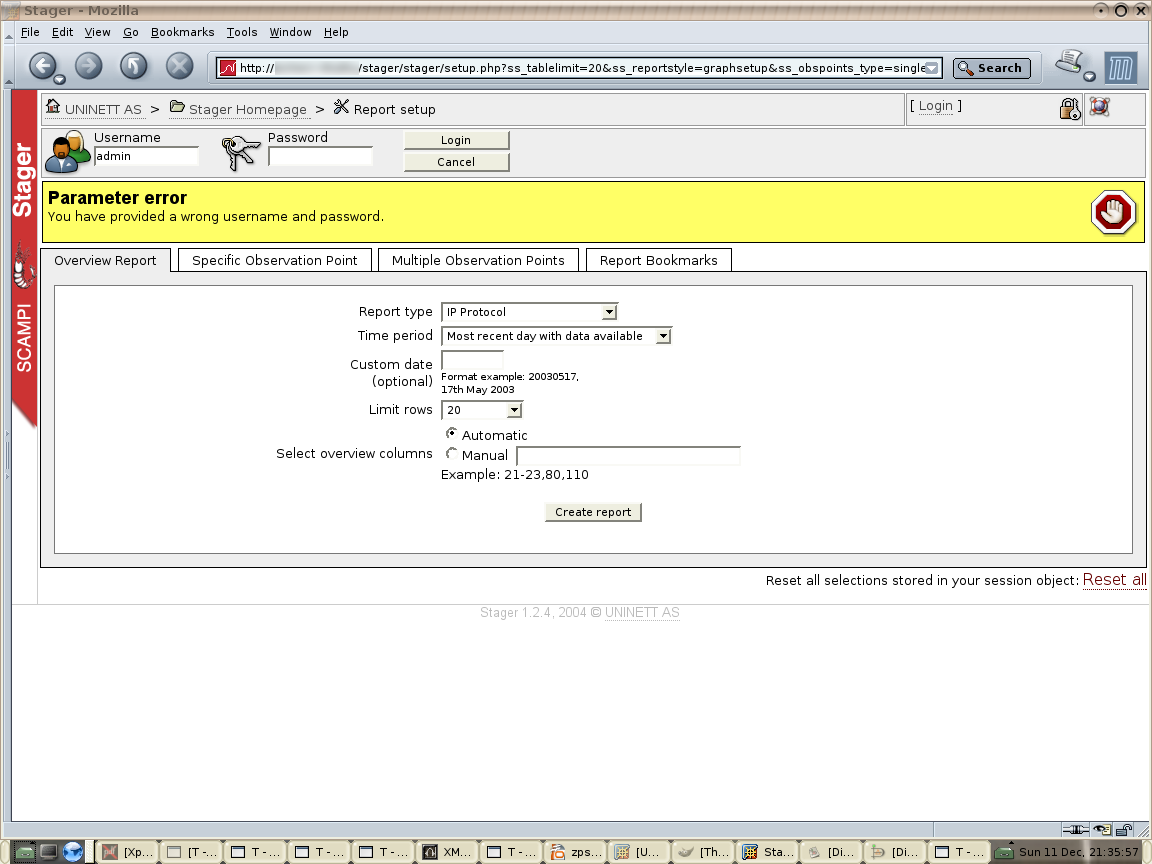Select the Automatic columns radio button
Screen dimensions: 1152x864
452,433
